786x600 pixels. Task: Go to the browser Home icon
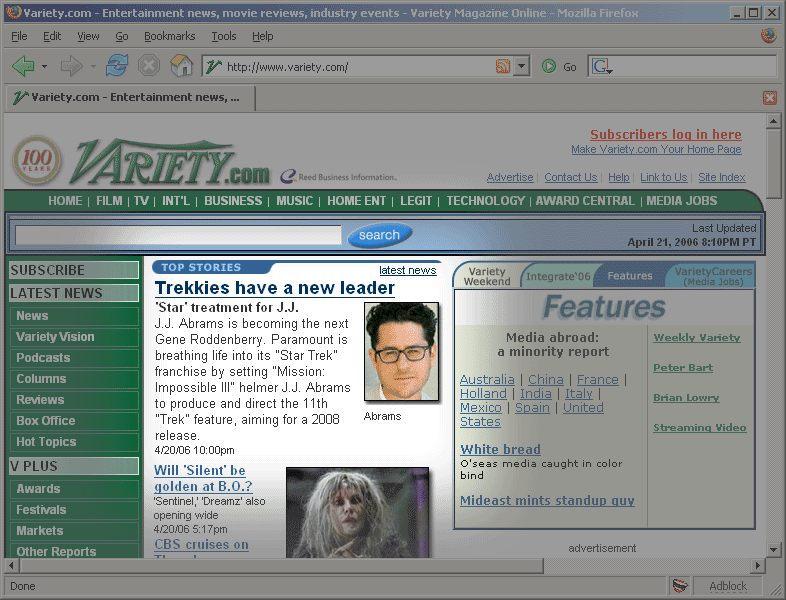tap(181, 67)
